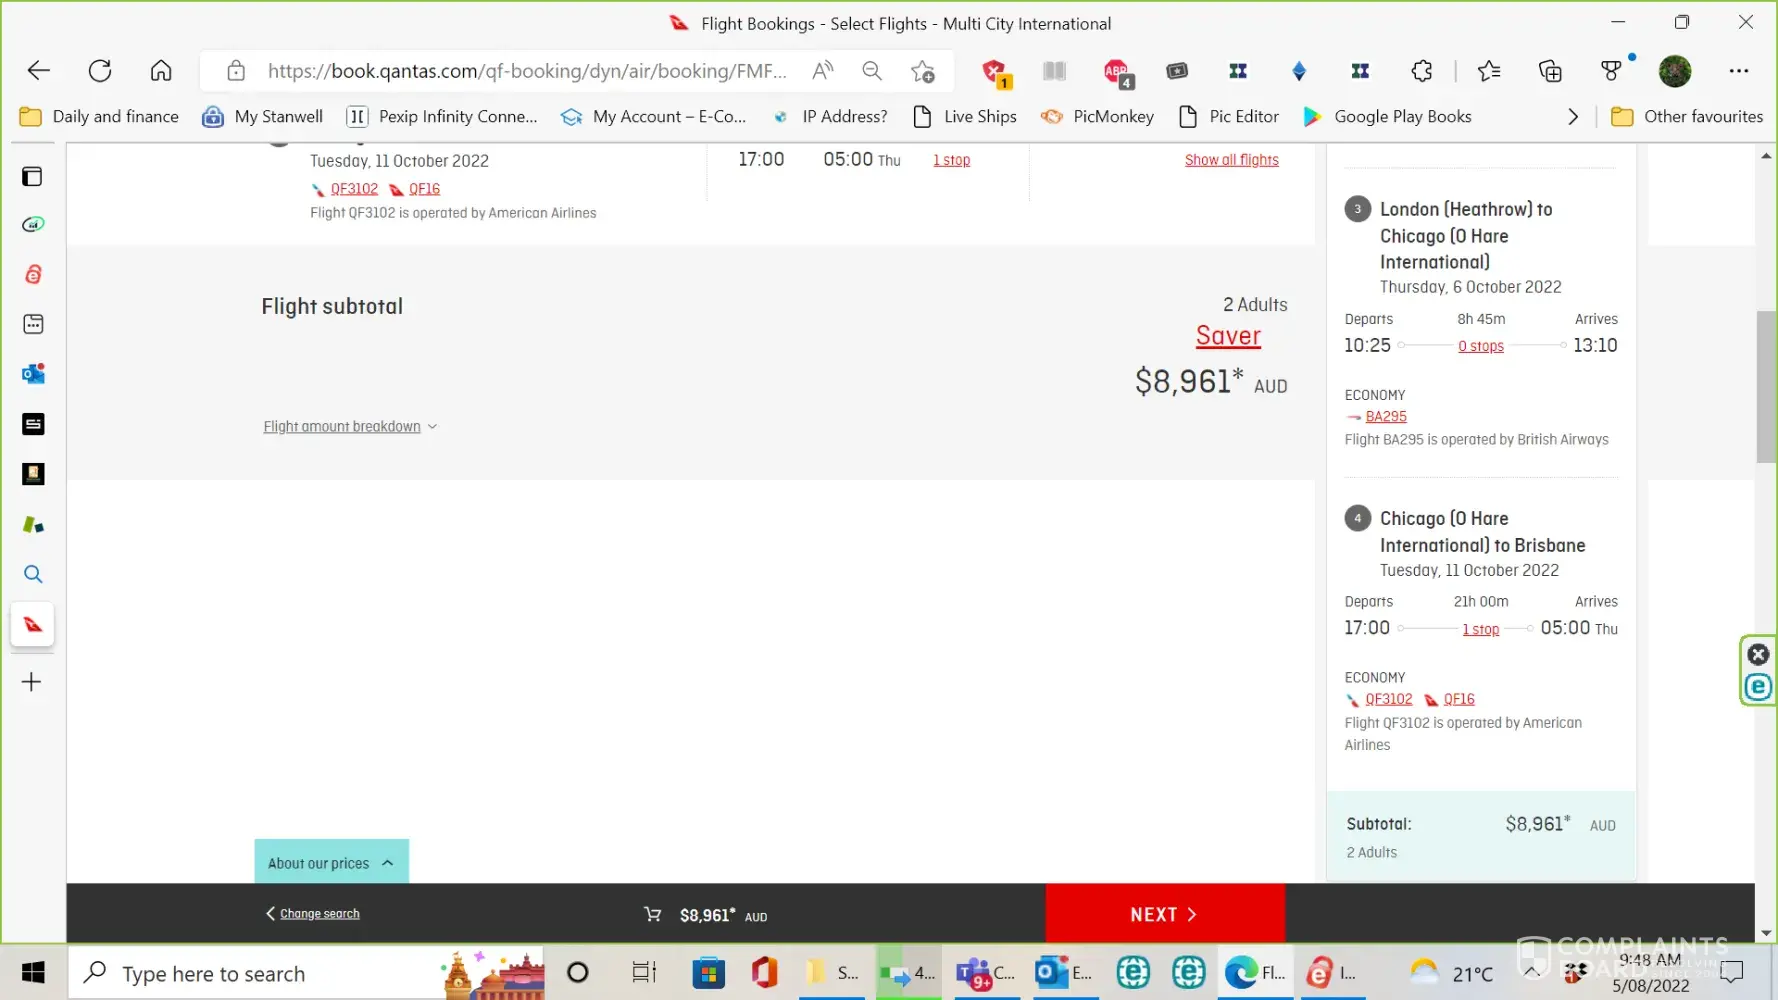1778x1000 pixels.
Task: Open Microsoft Store from the taskbar
Action: (x=708, y=972)
